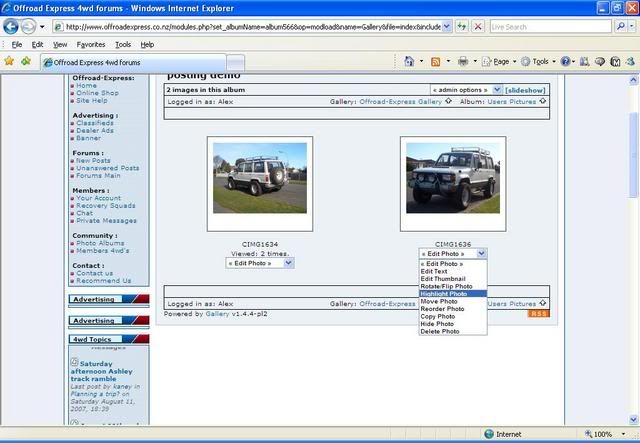The width and height of the screenshot is (640, 443).
Task: Click the RSS feeds toolbar icon
Action: tap(436, 62)
